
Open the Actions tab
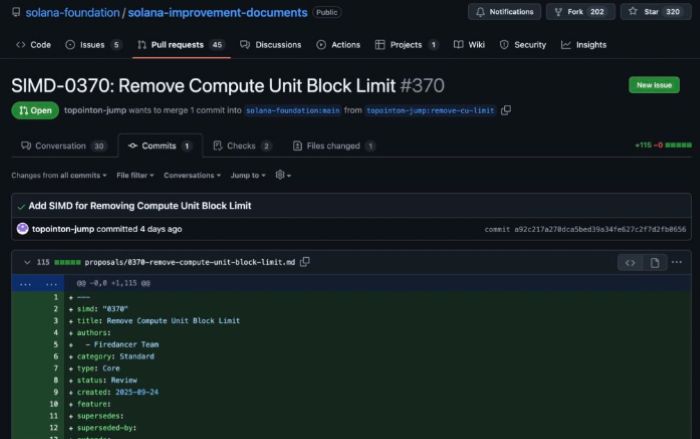click(338, 45)
